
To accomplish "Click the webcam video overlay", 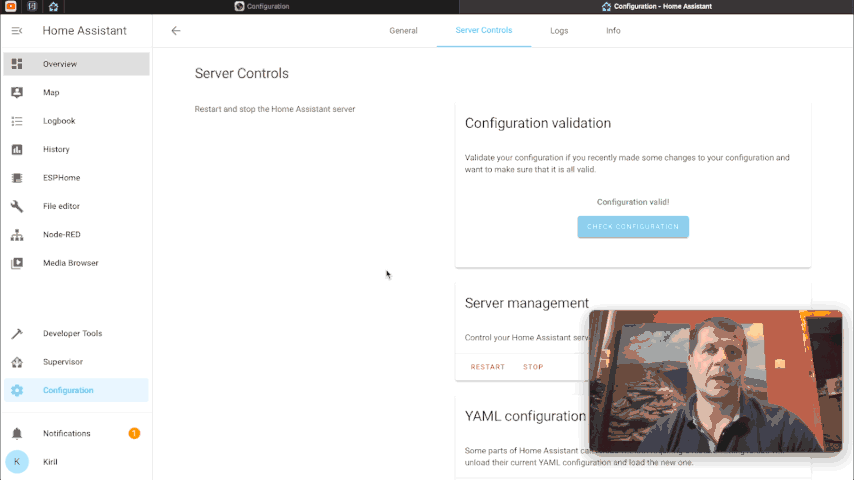I will pos(716,381).
